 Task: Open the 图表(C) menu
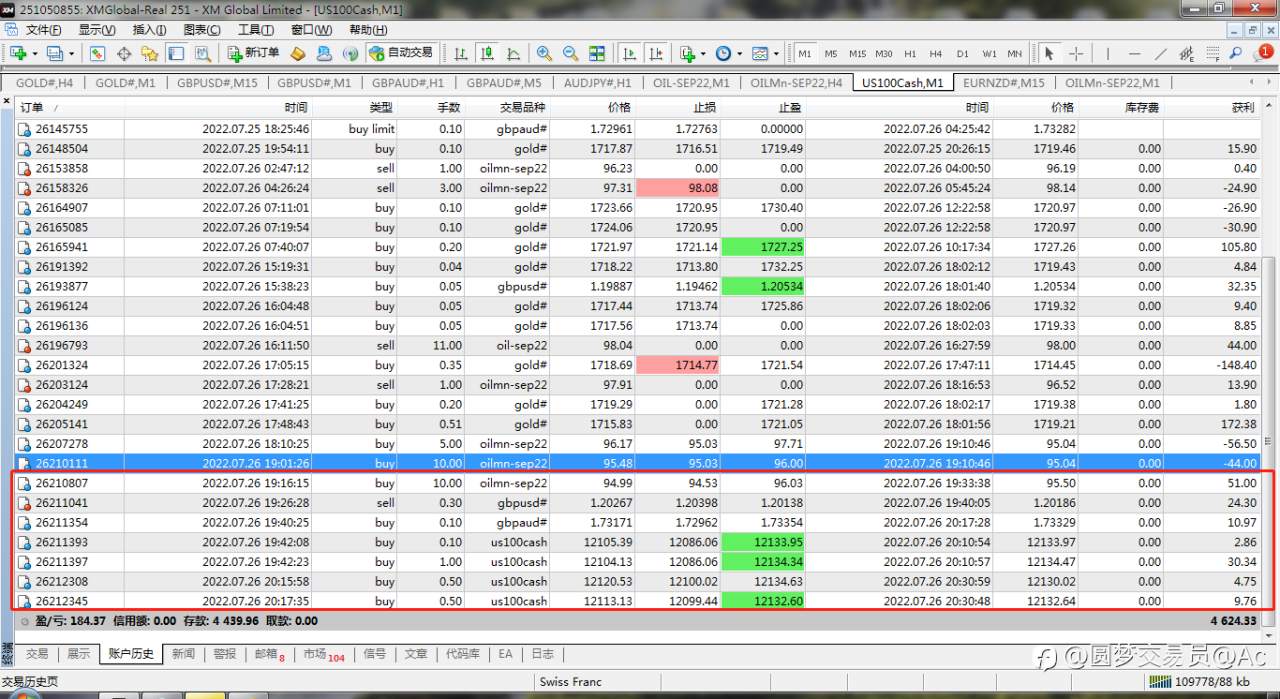202,30
